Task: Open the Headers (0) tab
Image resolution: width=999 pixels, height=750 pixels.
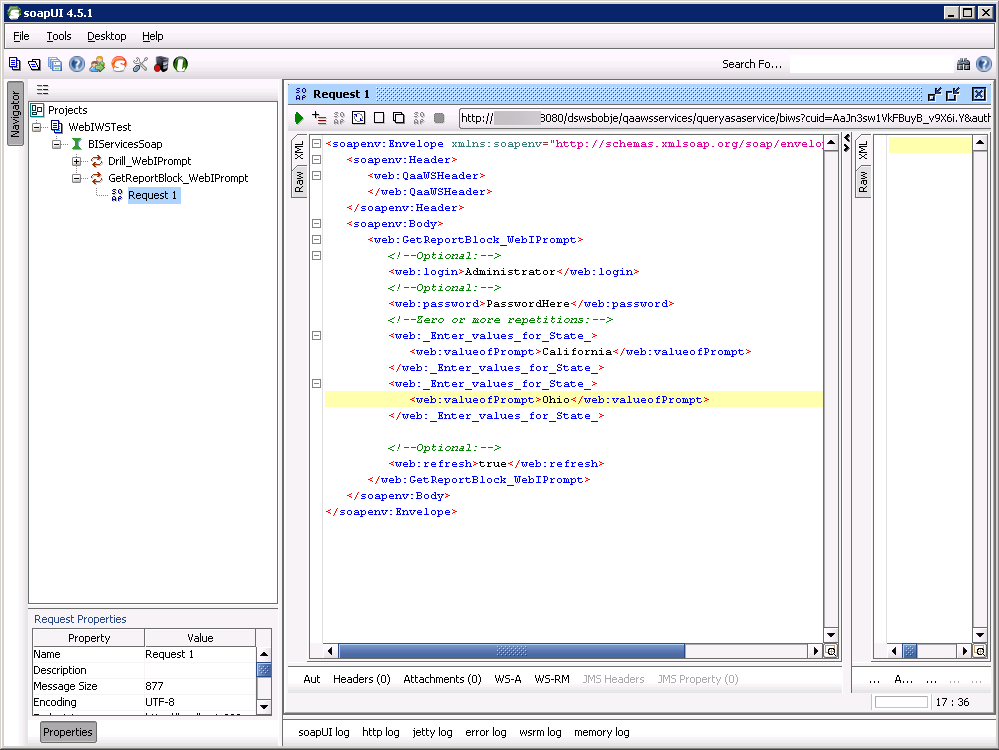Action: click(x=361, y=679)
